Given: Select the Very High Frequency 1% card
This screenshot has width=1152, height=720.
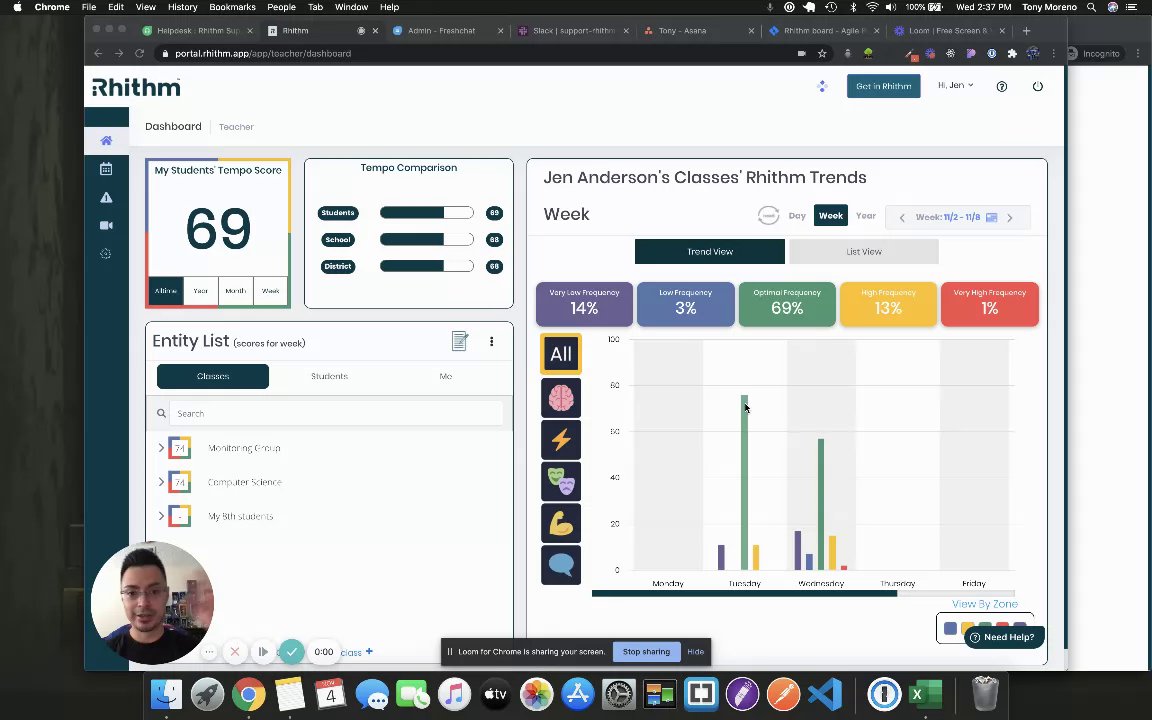Looking at the screenshot, I should tap(990, 303).
